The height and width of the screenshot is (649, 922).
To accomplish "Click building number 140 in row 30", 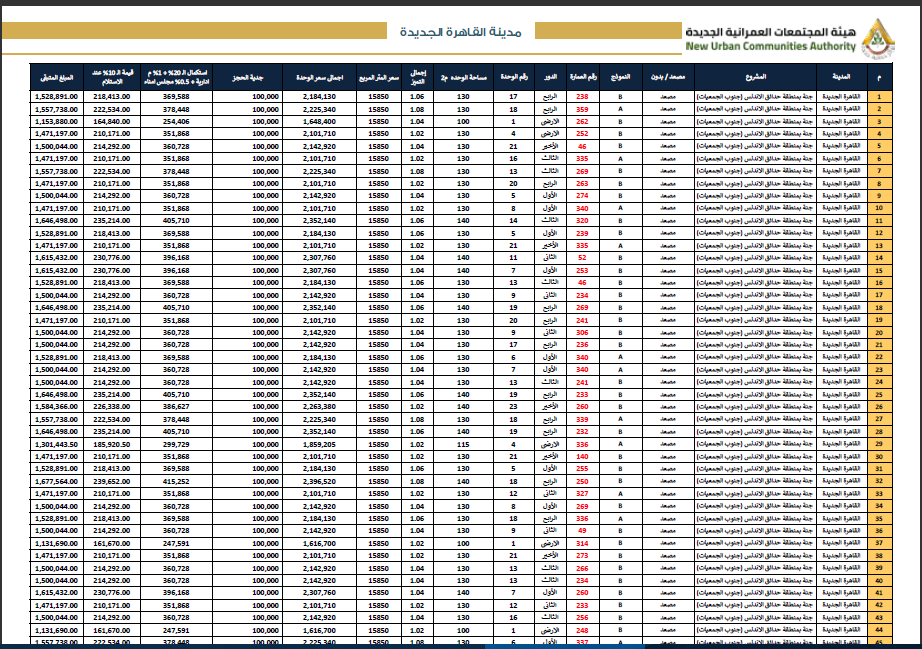I will 582,457.
